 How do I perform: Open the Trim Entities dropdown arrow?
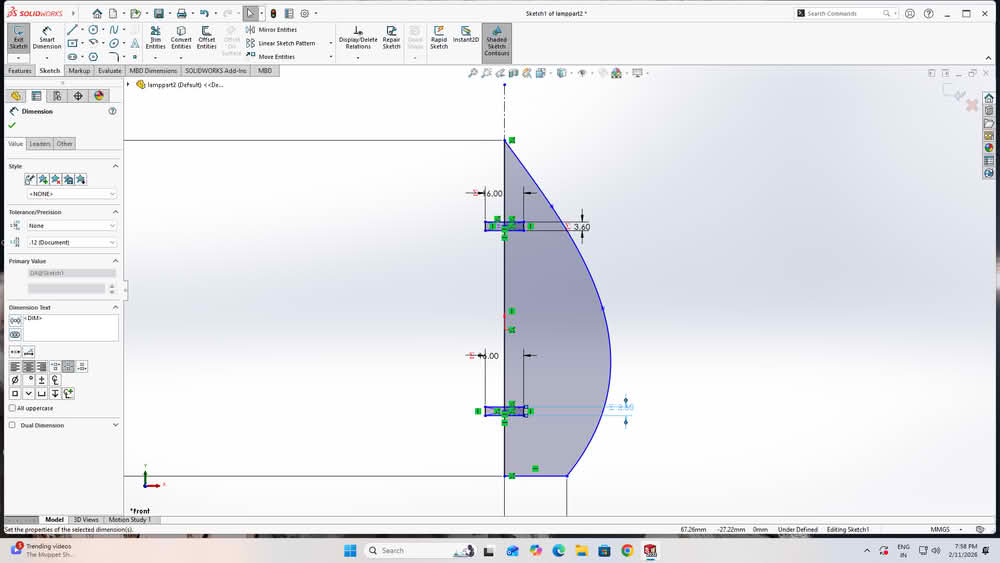coord(155,57)
